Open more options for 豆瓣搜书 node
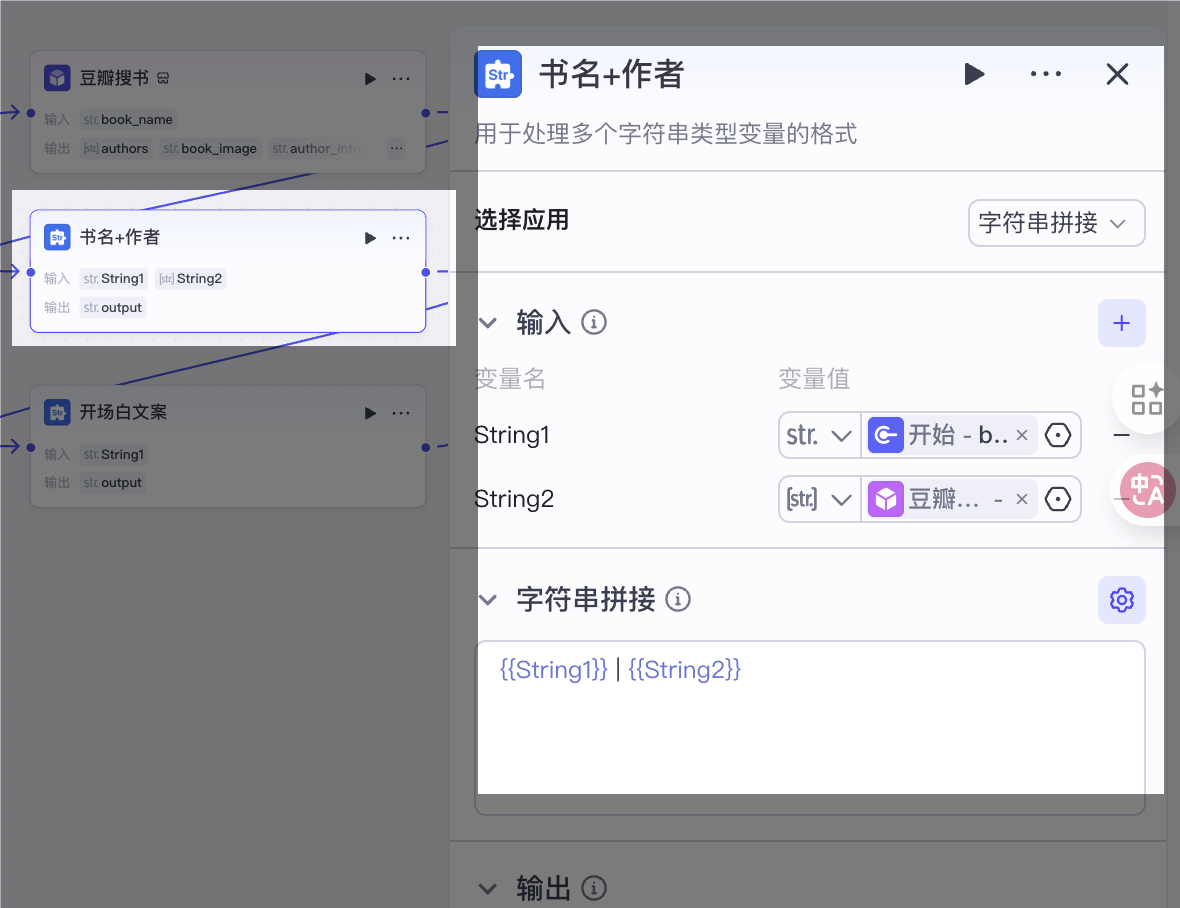 point(401,78)
